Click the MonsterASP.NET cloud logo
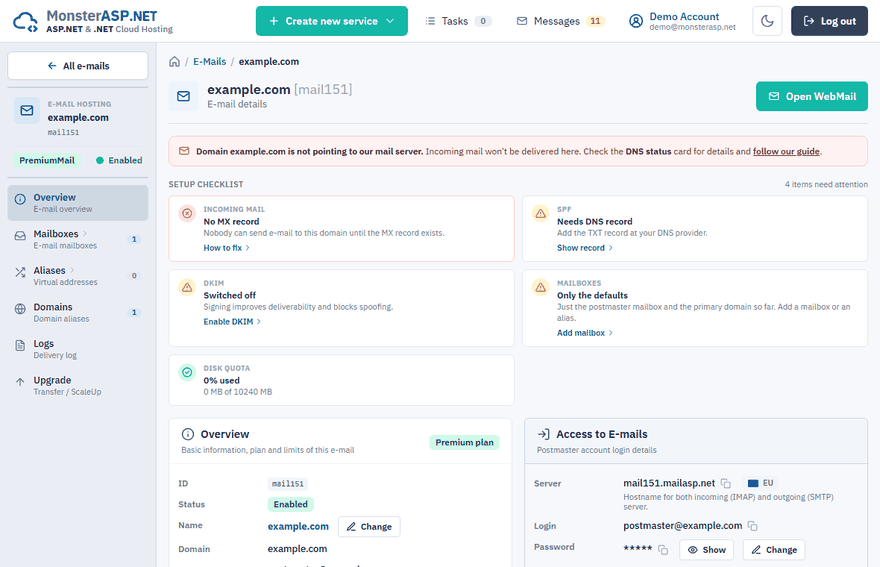 tap(25, 21)
